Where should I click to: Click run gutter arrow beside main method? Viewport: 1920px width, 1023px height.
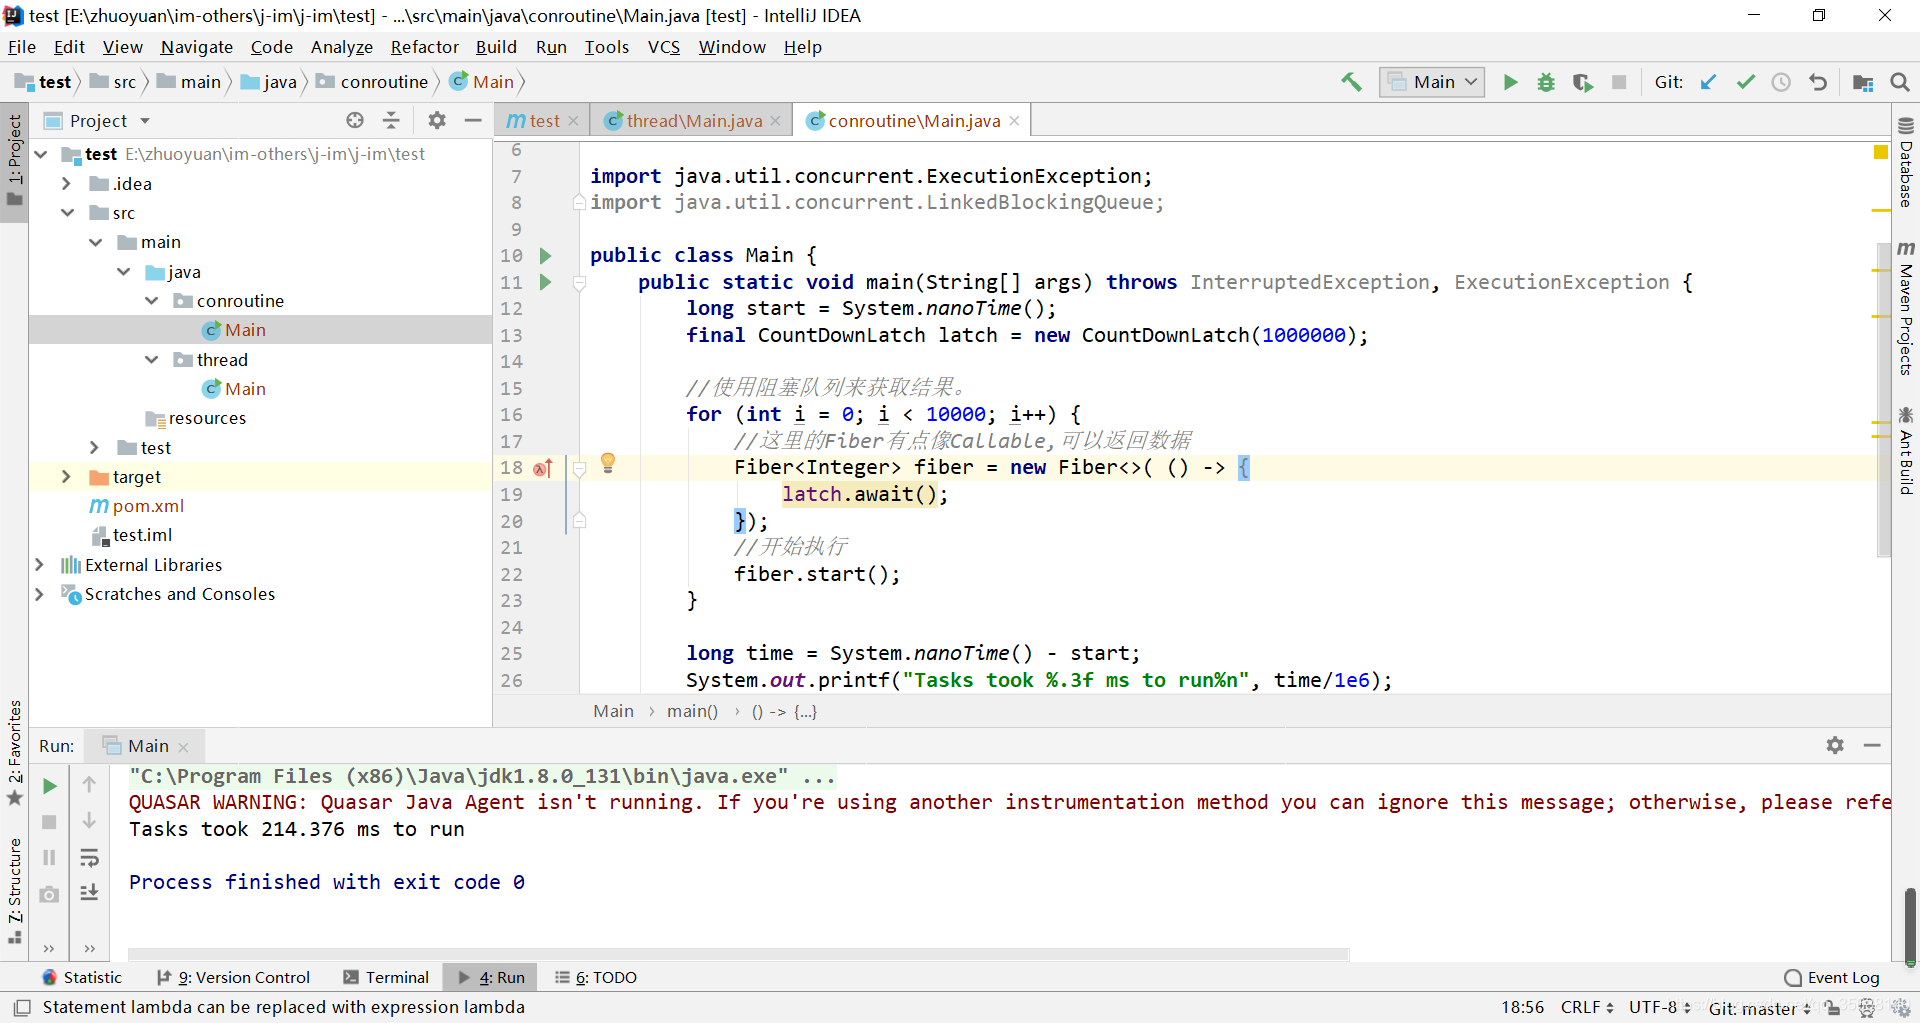click(x=545, y=282)
